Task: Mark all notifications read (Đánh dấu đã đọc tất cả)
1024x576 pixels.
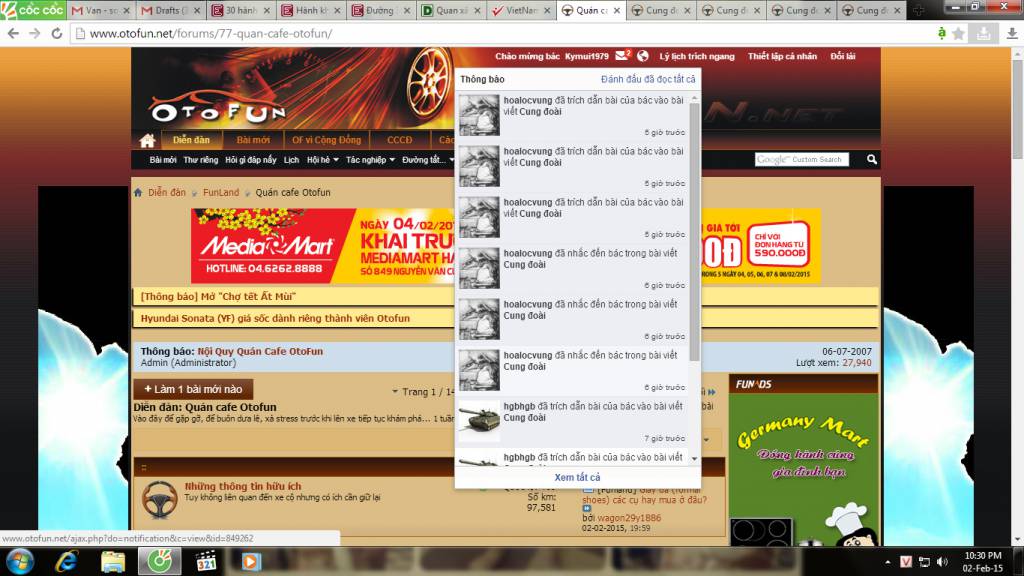Action: [x=648, y=79]
